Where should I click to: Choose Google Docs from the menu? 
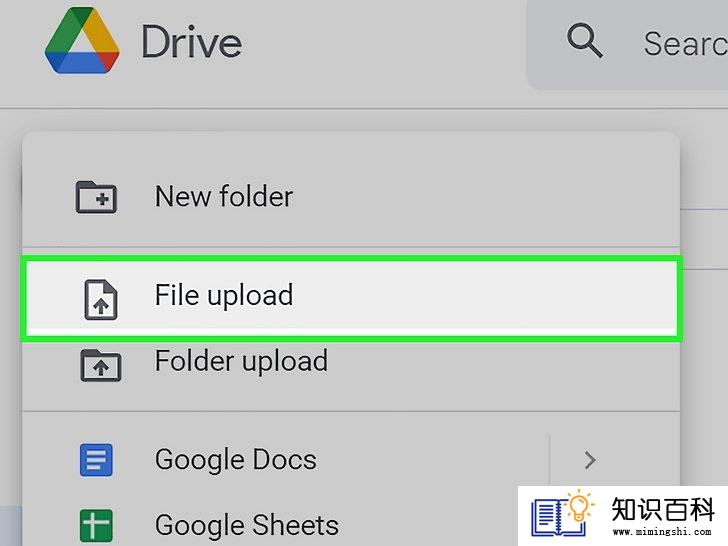pyautogui.click(x=285, y=460)
